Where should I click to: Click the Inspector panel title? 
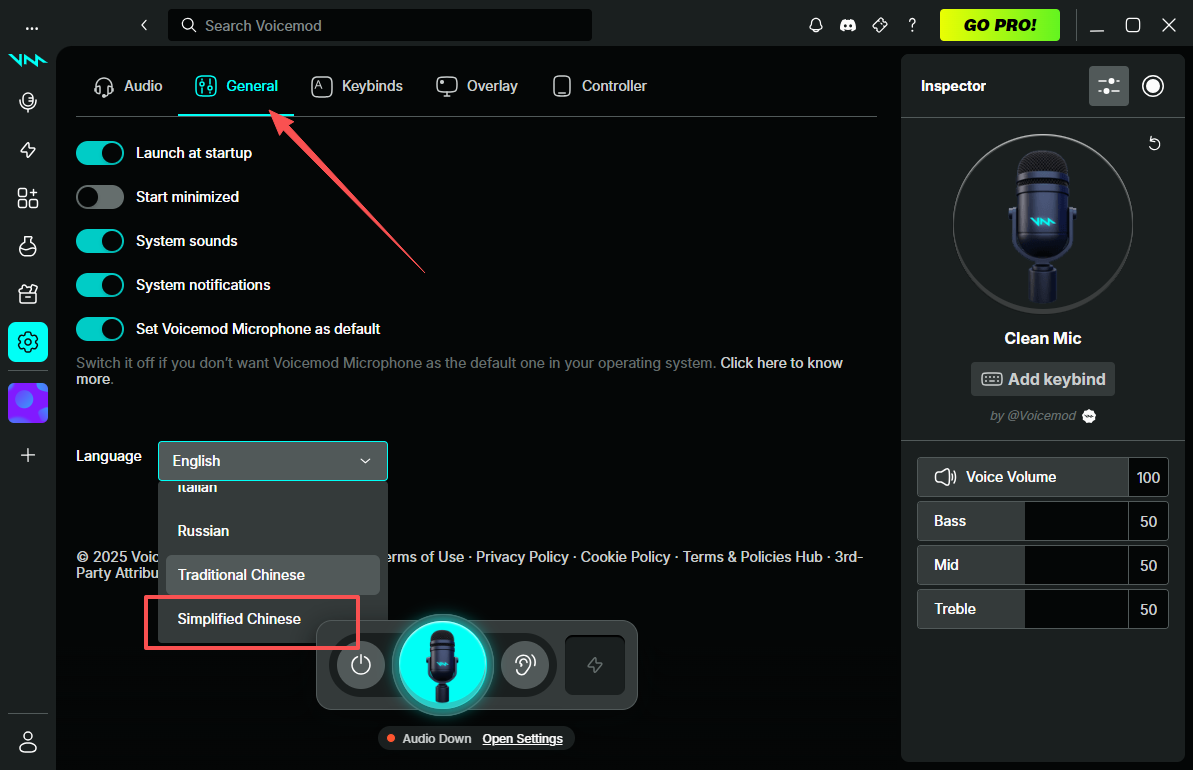[953, 86]
